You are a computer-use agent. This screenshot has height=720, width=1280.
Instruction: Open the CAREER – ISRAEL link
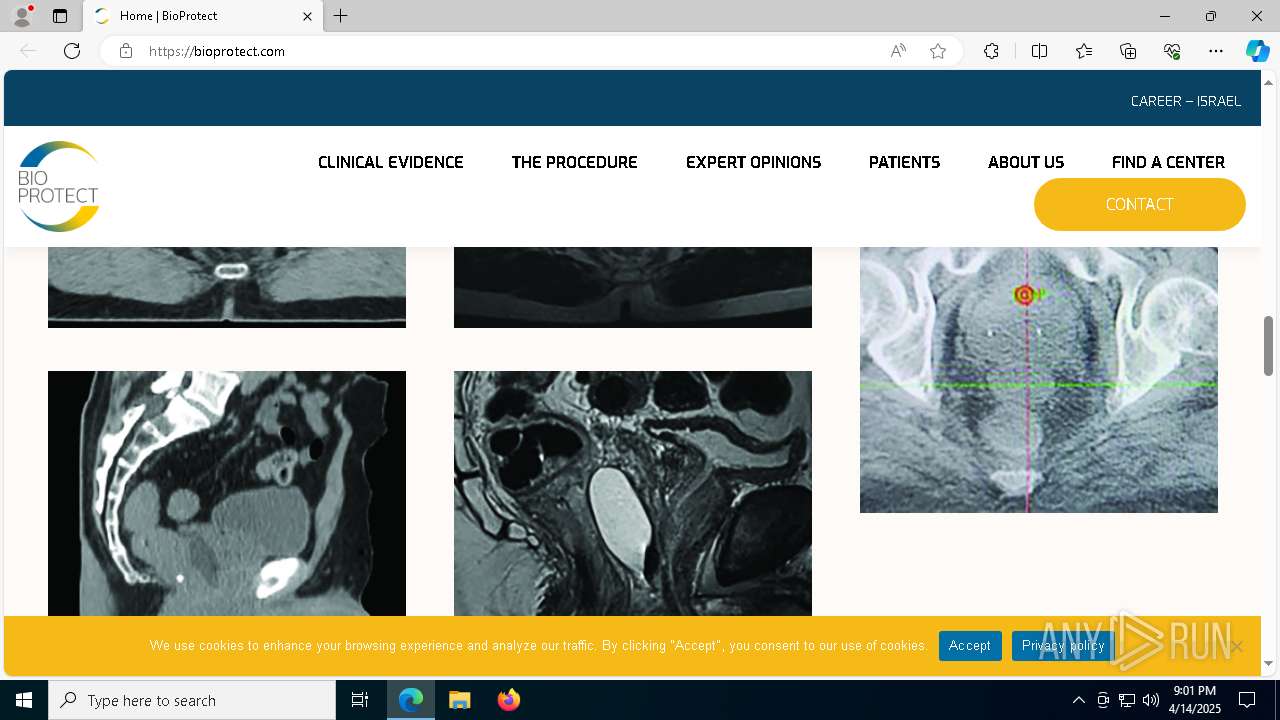[1186, 101]
